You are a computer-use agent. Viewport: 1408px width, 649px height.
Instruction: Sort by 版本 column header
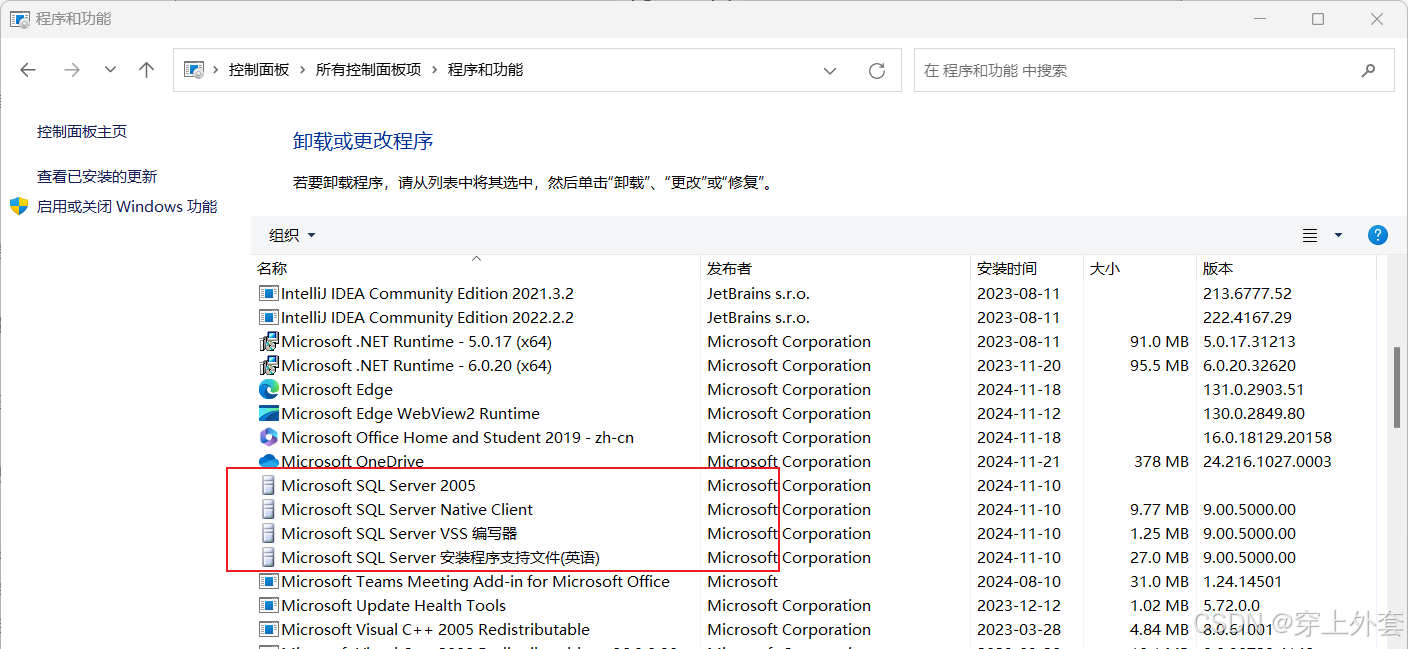tap(1218, 268)
